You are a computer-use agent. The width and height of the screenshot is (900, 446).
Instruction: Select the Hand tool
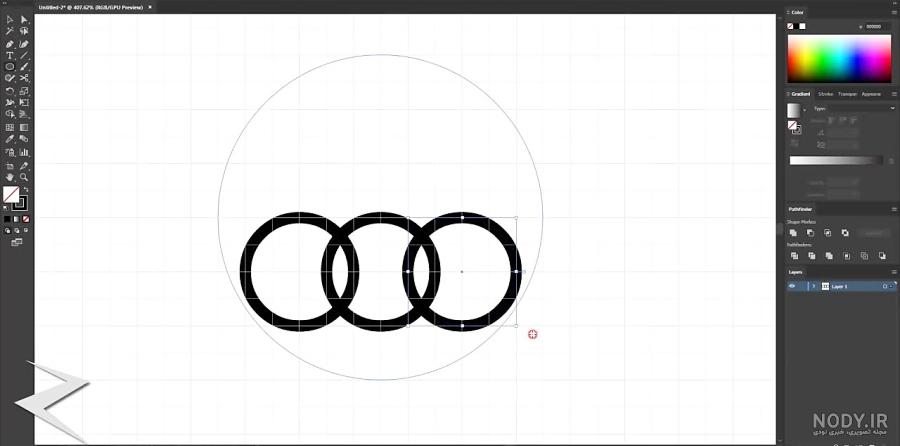point(10,177)
